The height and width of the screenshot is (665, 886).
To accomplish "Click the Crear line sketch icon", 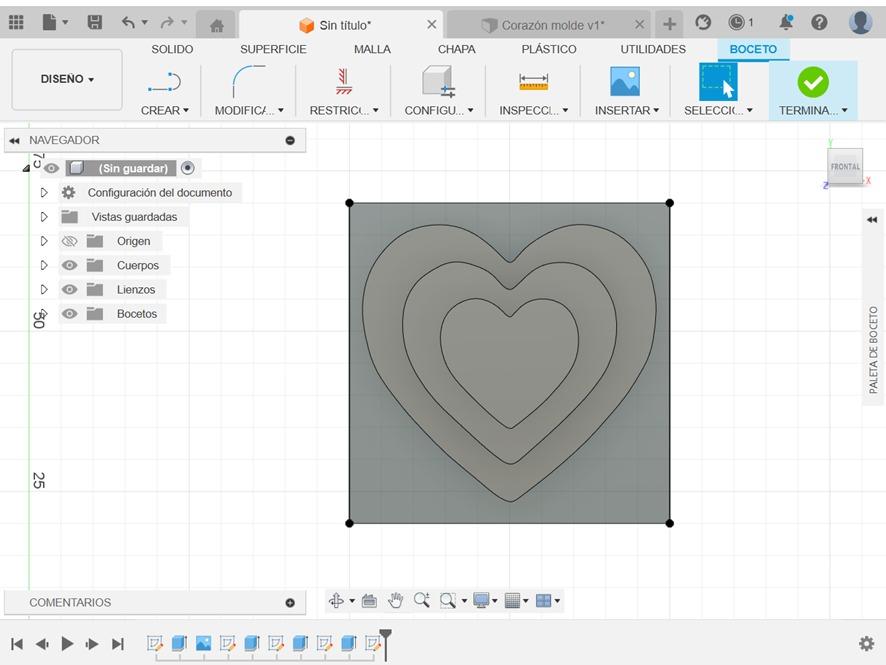I will pos(164,82).
